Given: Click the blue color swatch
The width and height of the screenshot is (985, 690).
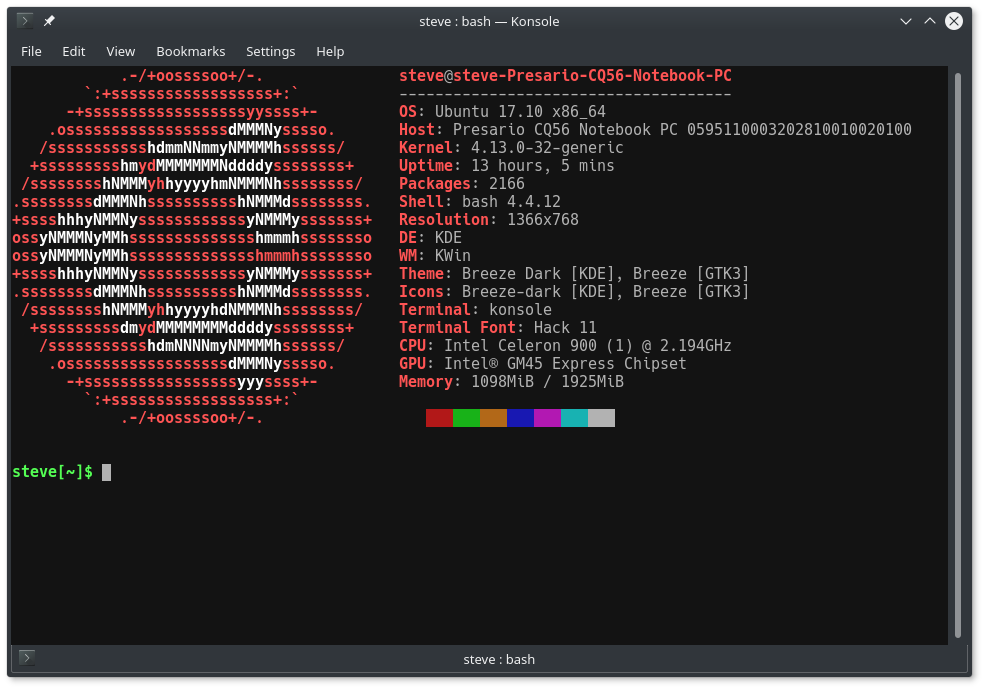Looking at the screenshot, I should [x=520, y=417].
